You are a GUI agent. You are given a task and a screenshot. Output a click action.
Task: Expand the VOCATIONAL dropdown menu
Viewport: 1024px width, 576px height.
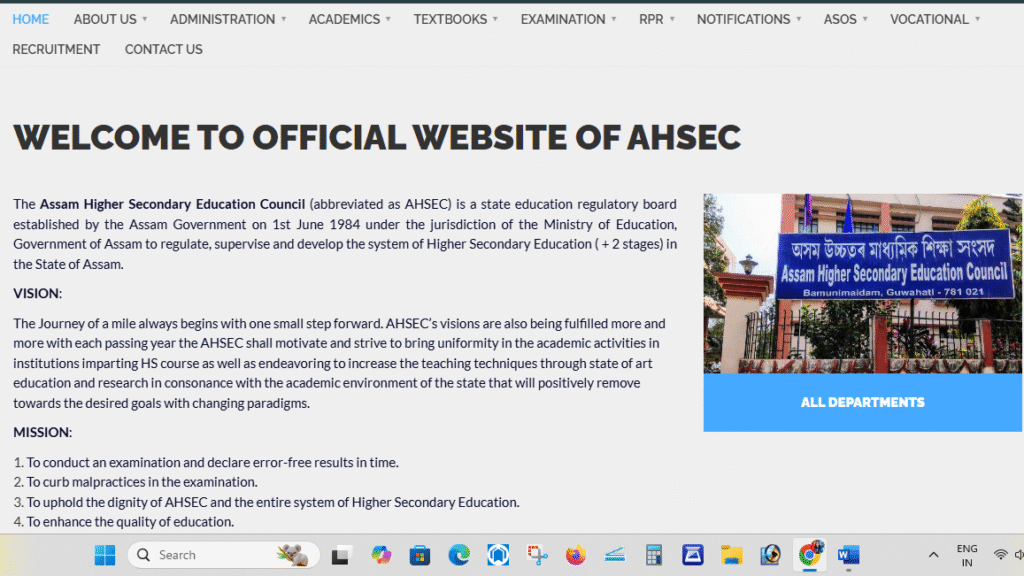click(935, 20)
